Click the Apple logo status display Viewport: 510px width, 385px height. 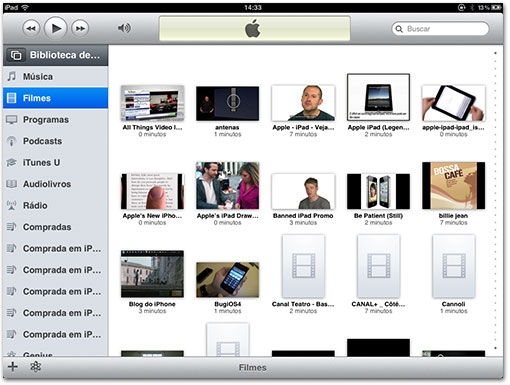coord(254,28)
